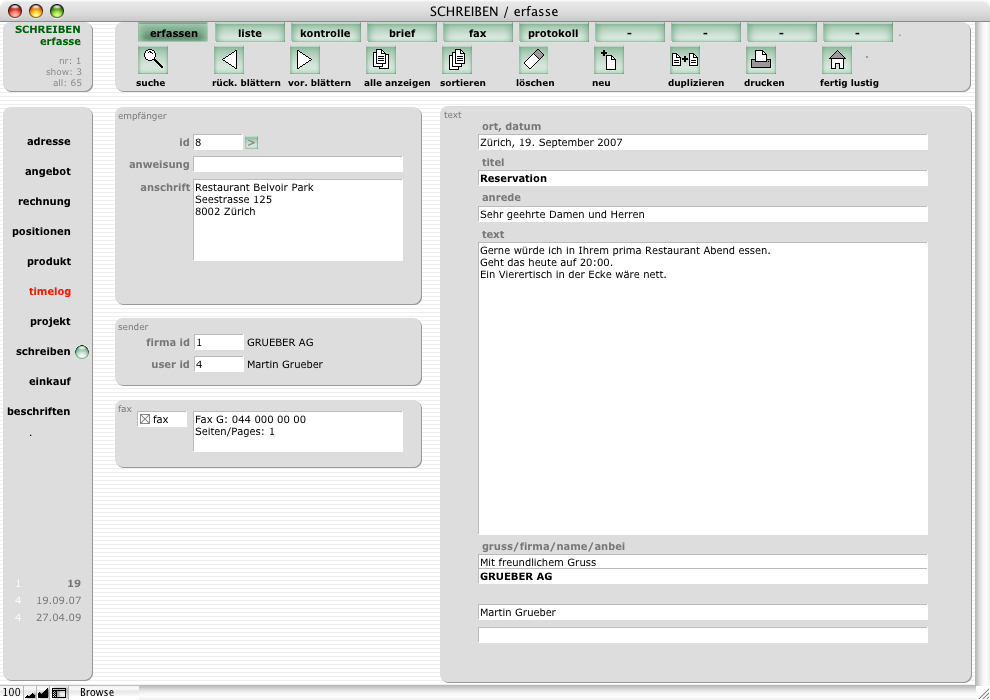Click arrow button next to recipient id
The width and height of the screenshot is (990, 700).
click(252, 143)
